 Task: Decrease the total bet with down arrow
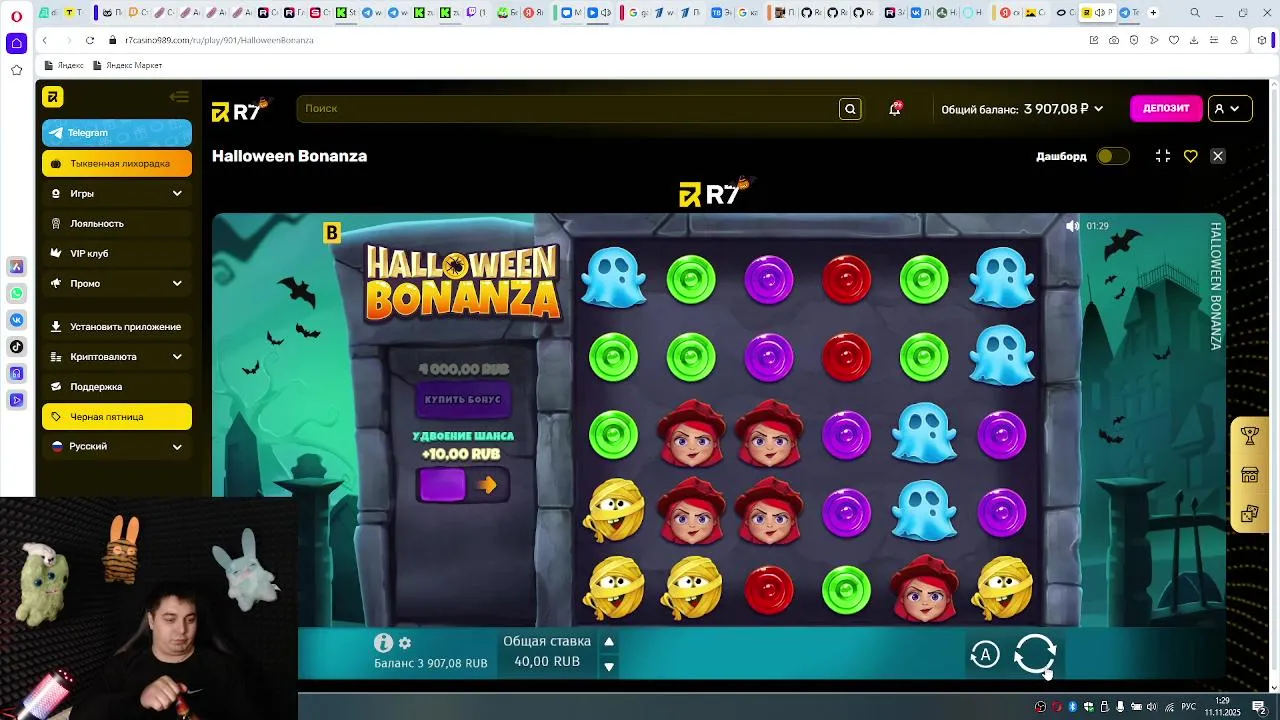click(609, 666)
